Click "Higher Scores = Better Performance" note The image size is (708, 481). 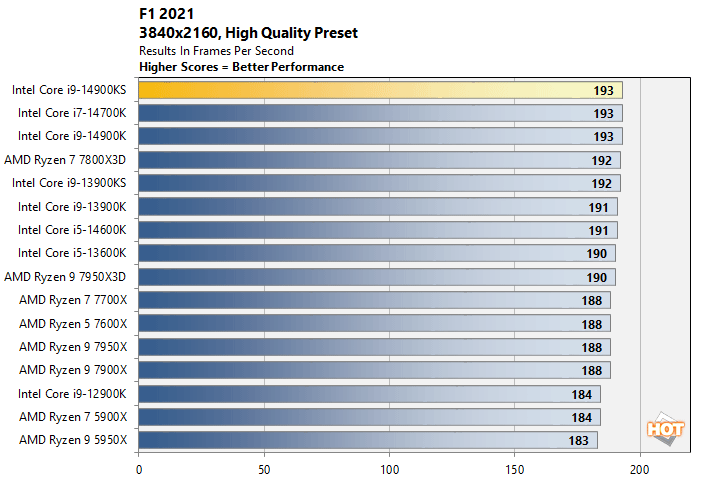click(x=242, y=67)
